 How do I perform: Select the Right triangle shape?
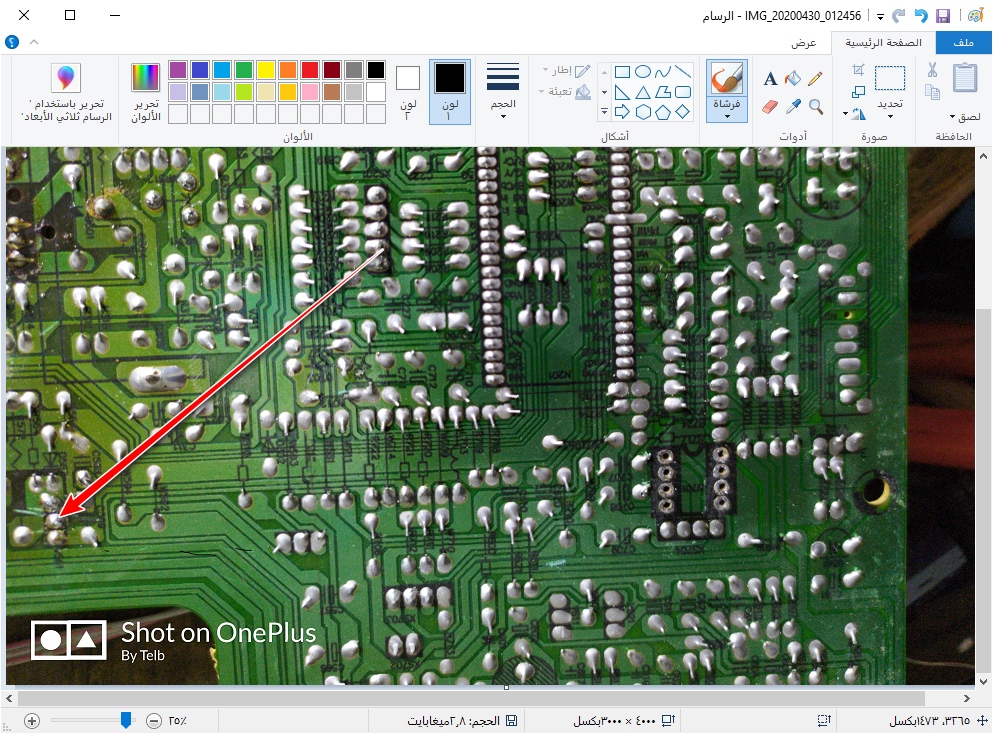tap(623, 92)
